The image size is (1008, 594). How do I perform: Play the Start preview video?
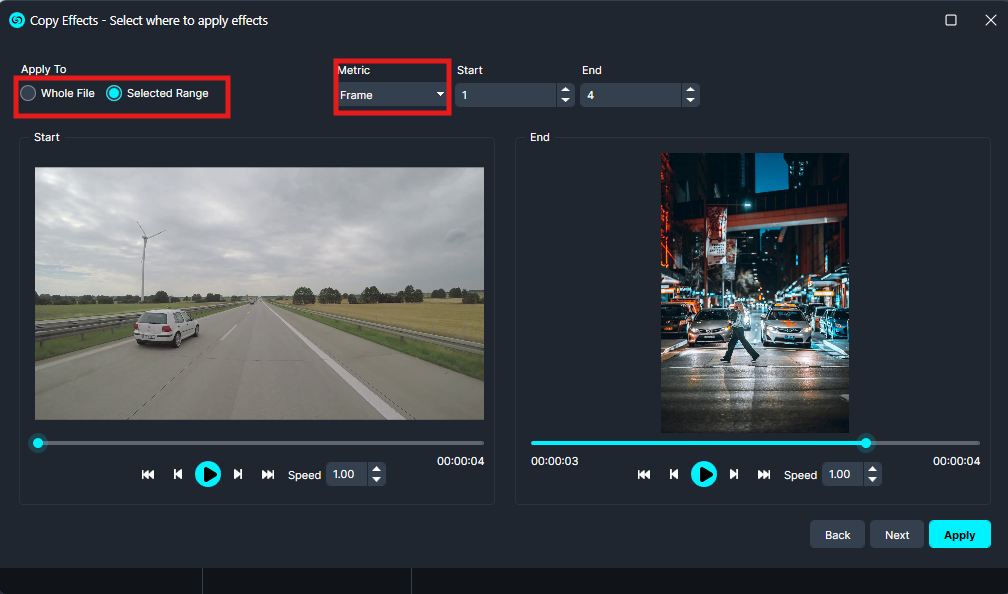pyautogui.click(x=208, y=474)
